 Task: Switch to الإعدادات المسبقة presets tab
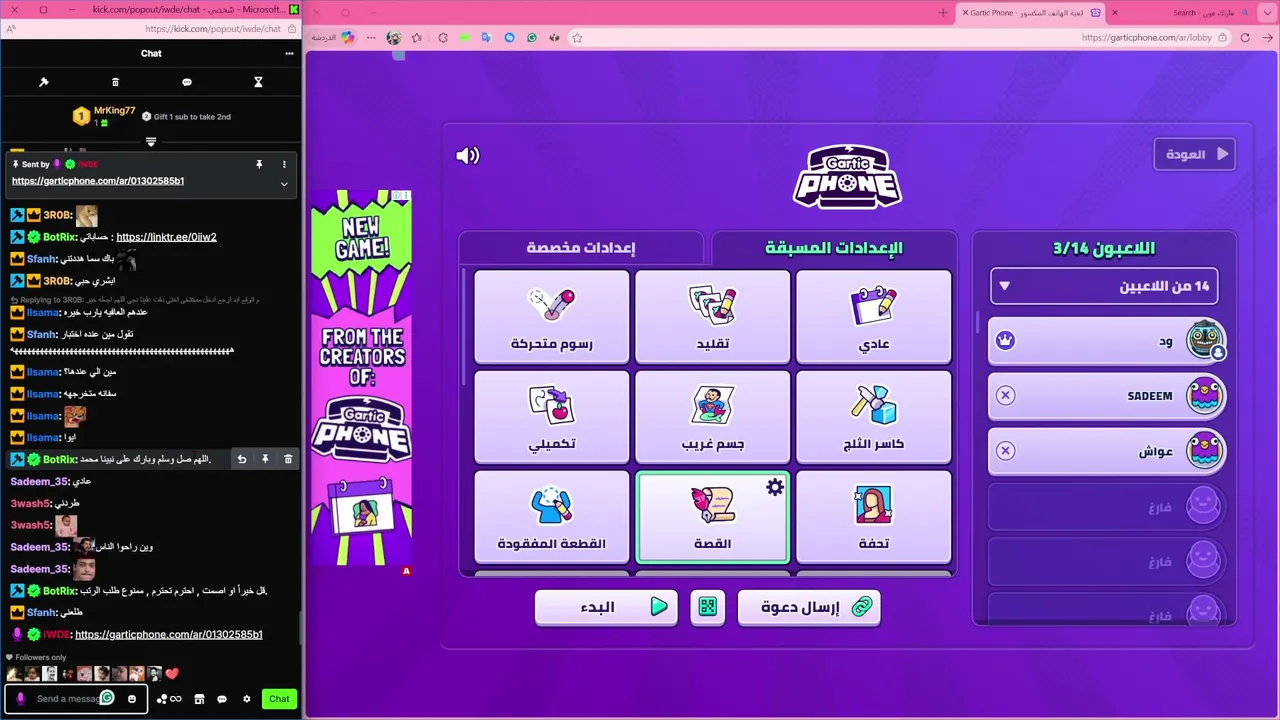[834, 248]
